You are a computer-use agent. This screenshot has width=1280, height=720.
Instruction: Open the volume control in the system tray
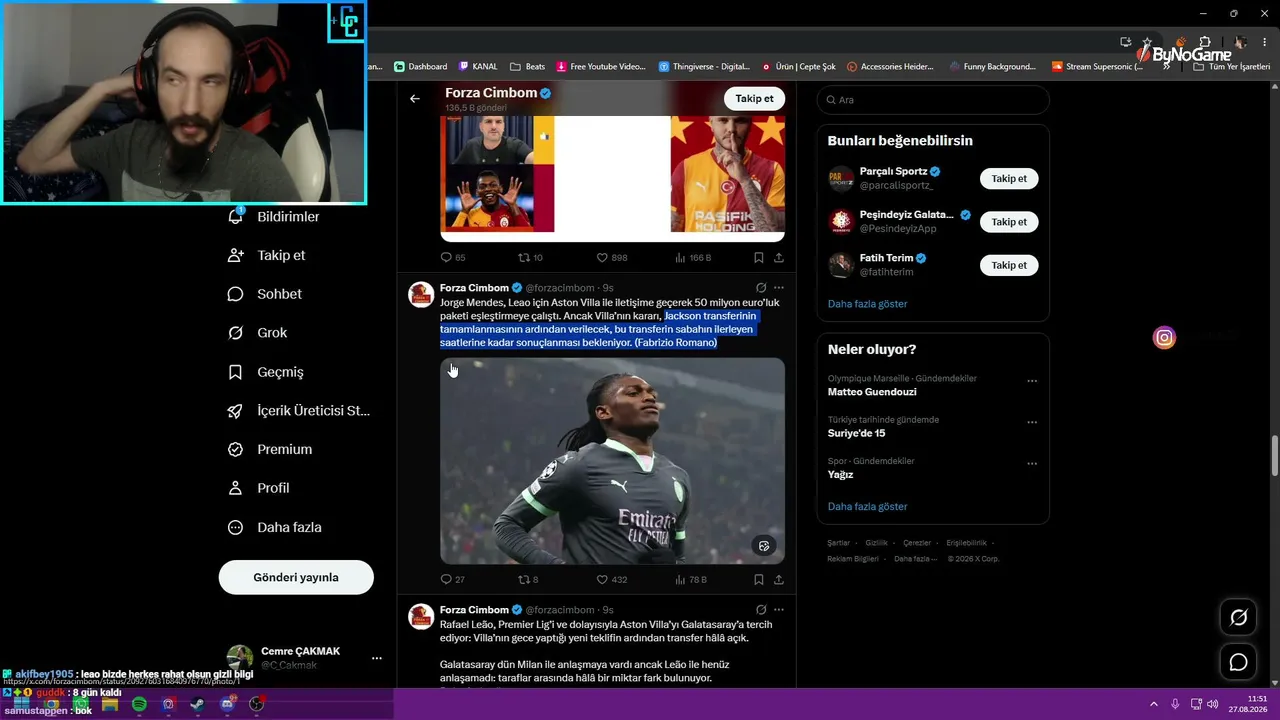1215,705
